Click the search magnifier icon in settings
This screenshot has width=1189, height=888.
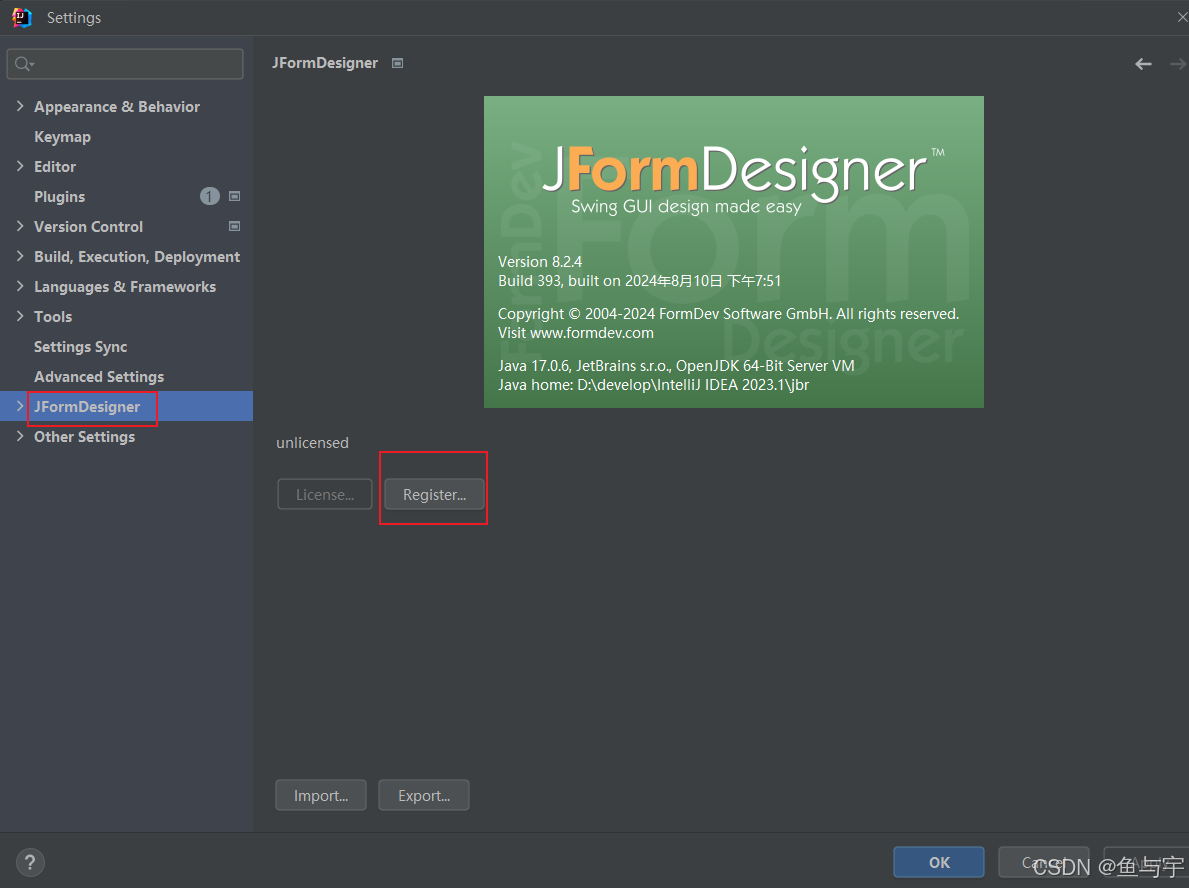coord(24,64)
